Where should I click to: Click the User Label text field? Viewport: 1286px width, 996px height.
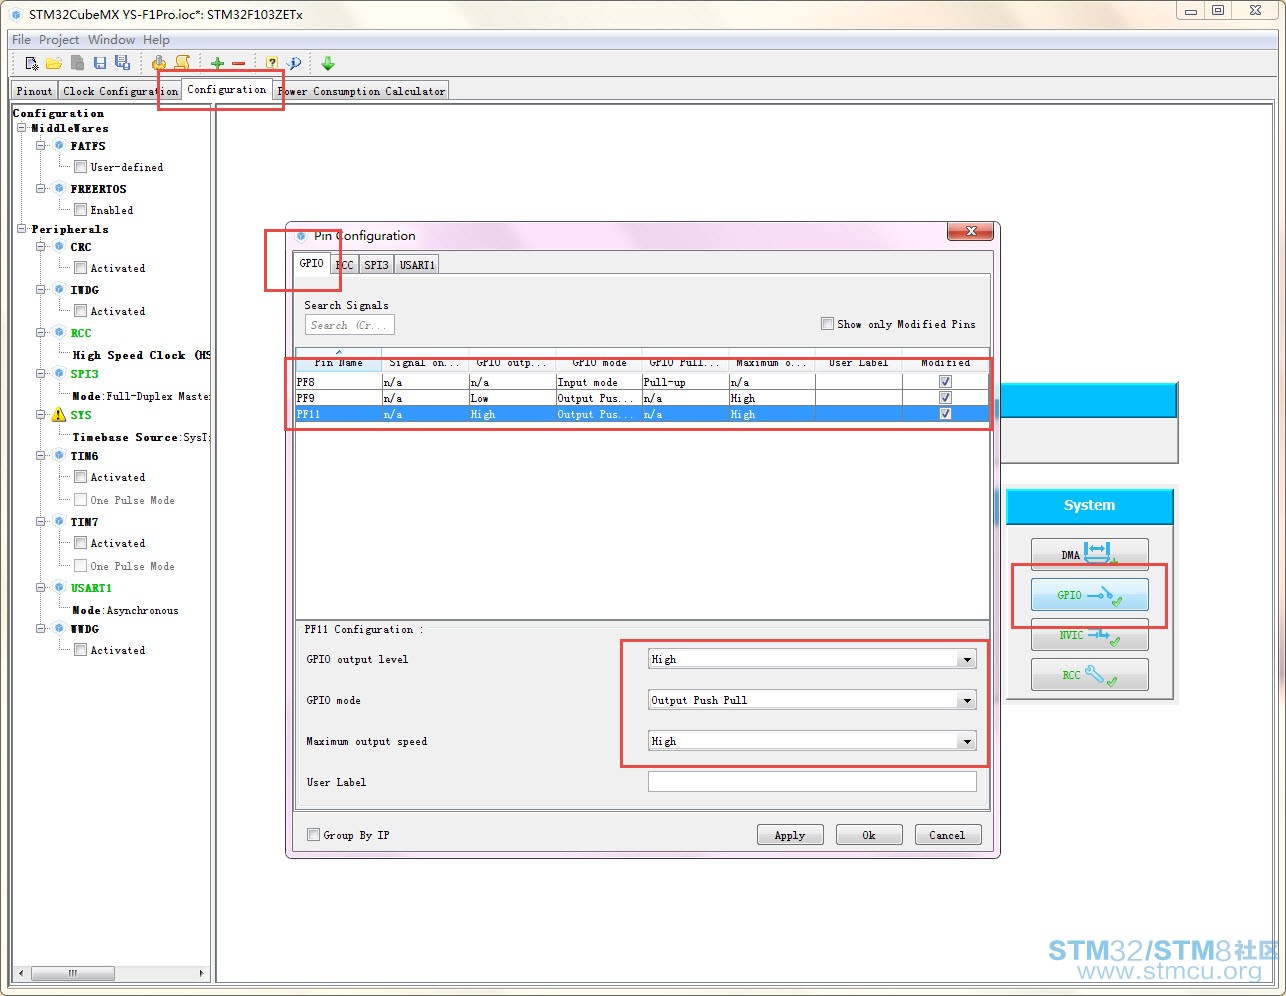pyautogui.click(x=812, y=782)
